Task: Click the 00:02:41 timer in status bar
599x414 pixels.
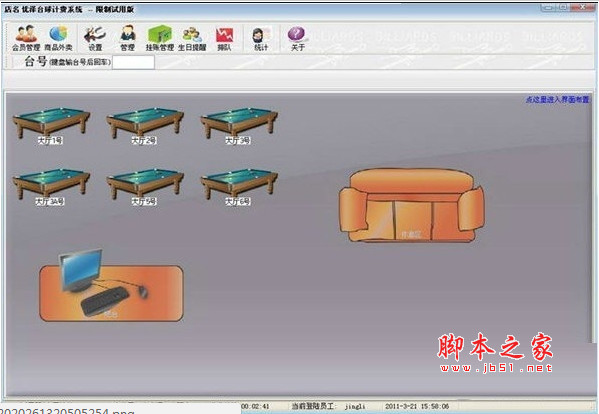Action: coord(255,406)
